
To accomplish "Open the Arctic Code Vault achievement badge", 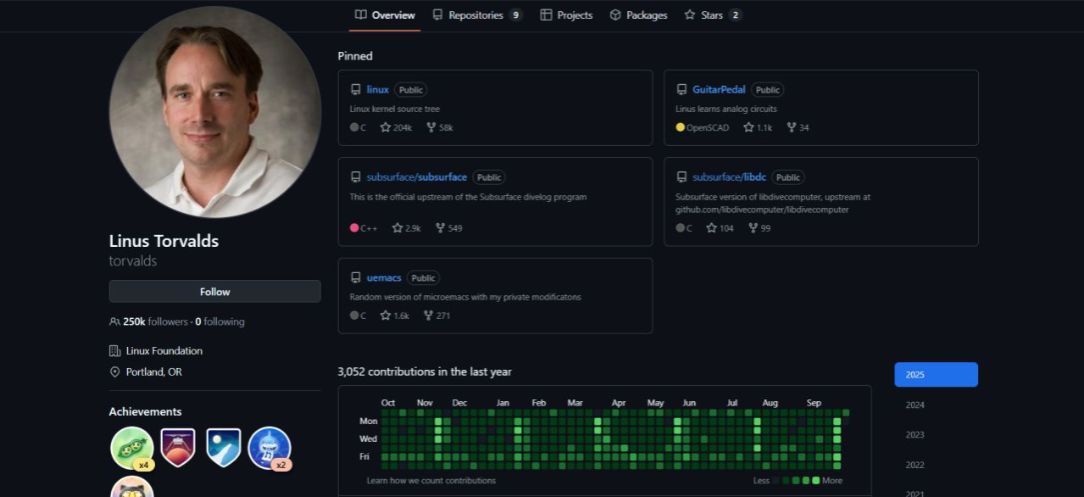I will (223, 447).
